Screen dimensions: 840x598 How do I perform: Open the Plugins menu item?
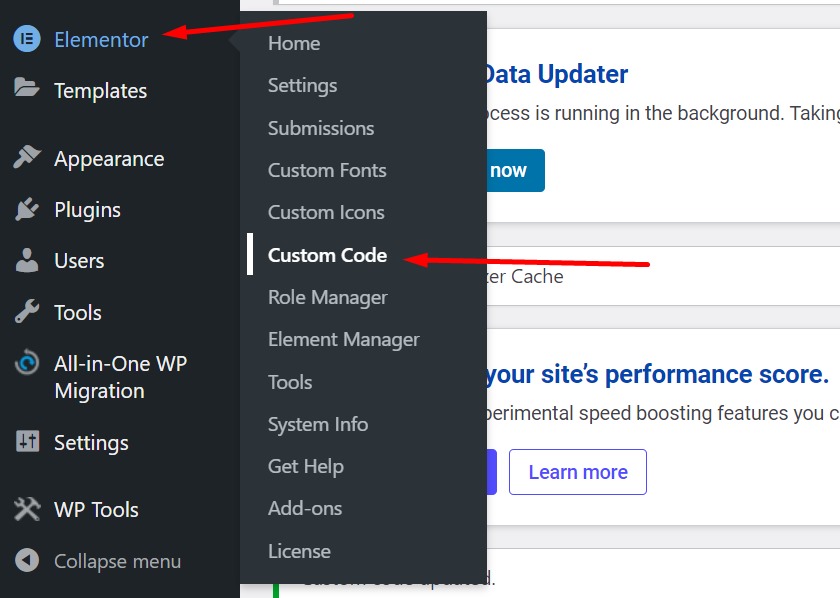coord(87,210)
